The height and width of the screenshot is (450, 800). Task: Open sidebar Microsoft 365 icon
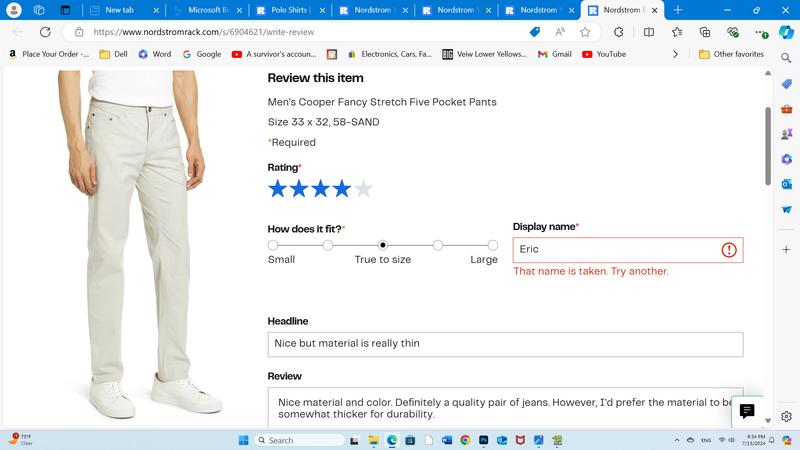[x=786, y=159]
